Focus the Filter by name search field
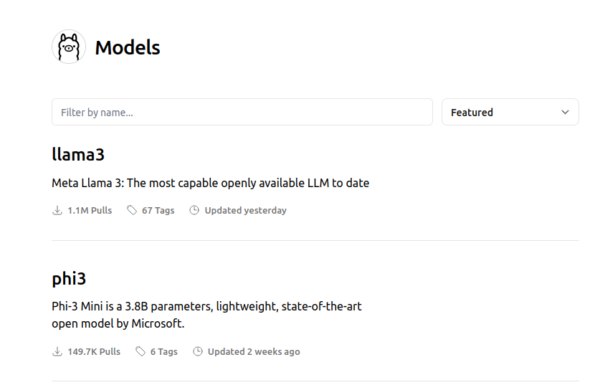600x385 pixels. pyautogui.click(x=242, y=112)
